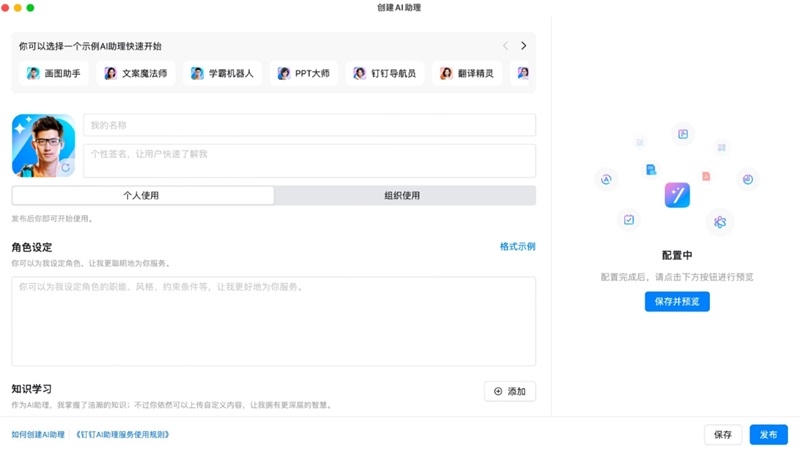This screenshot has height=450, width=800.
Task: Change the assistant avatar image
Action: tap(43, 145)
